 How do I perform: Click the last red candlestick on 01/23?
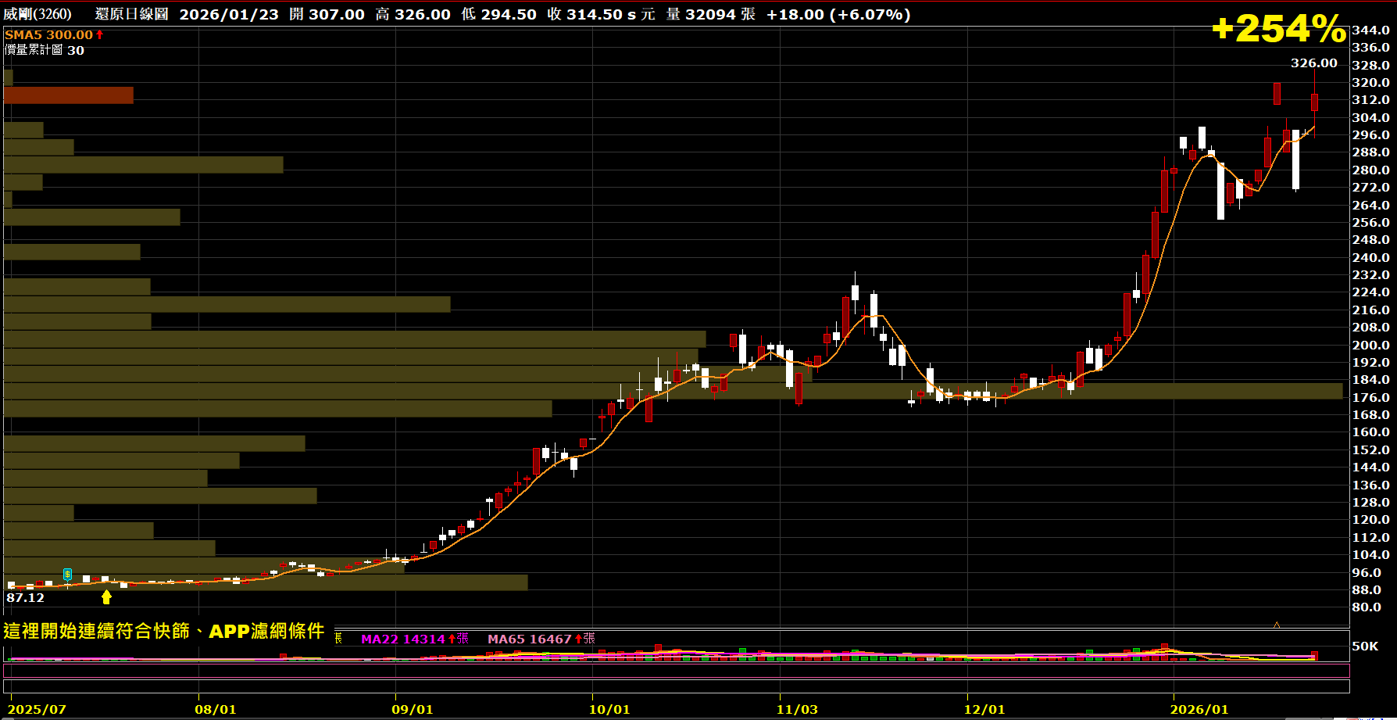[x=1314, y=102]
